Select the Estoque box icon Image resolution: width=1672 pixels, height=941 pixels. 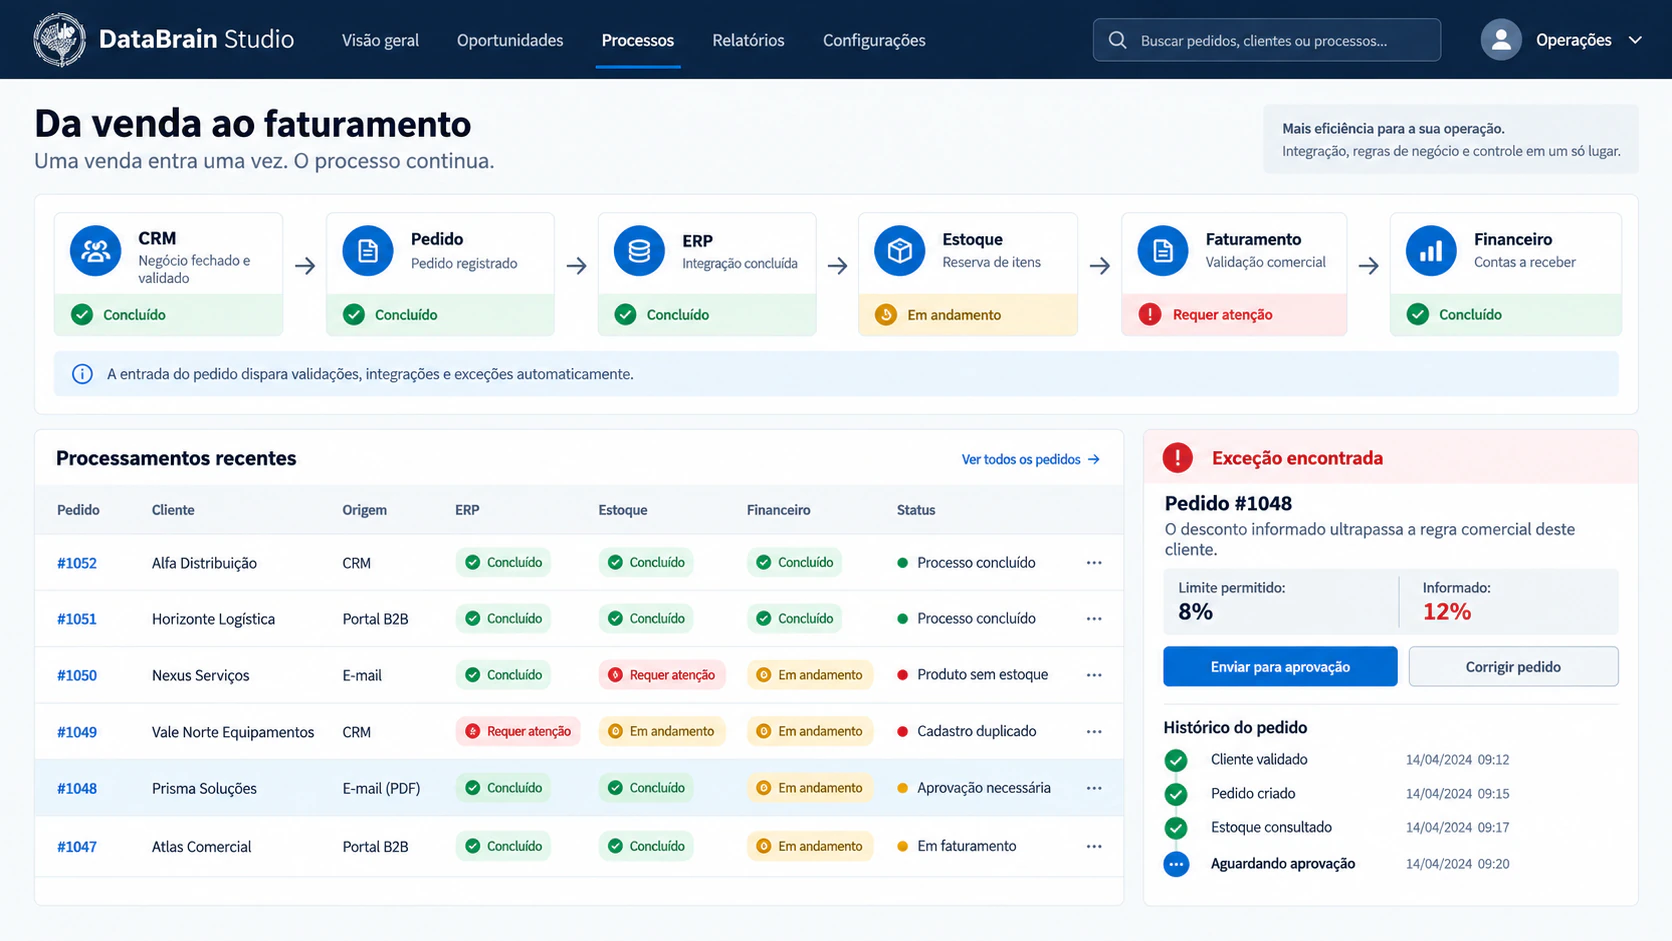coord(900,251)
